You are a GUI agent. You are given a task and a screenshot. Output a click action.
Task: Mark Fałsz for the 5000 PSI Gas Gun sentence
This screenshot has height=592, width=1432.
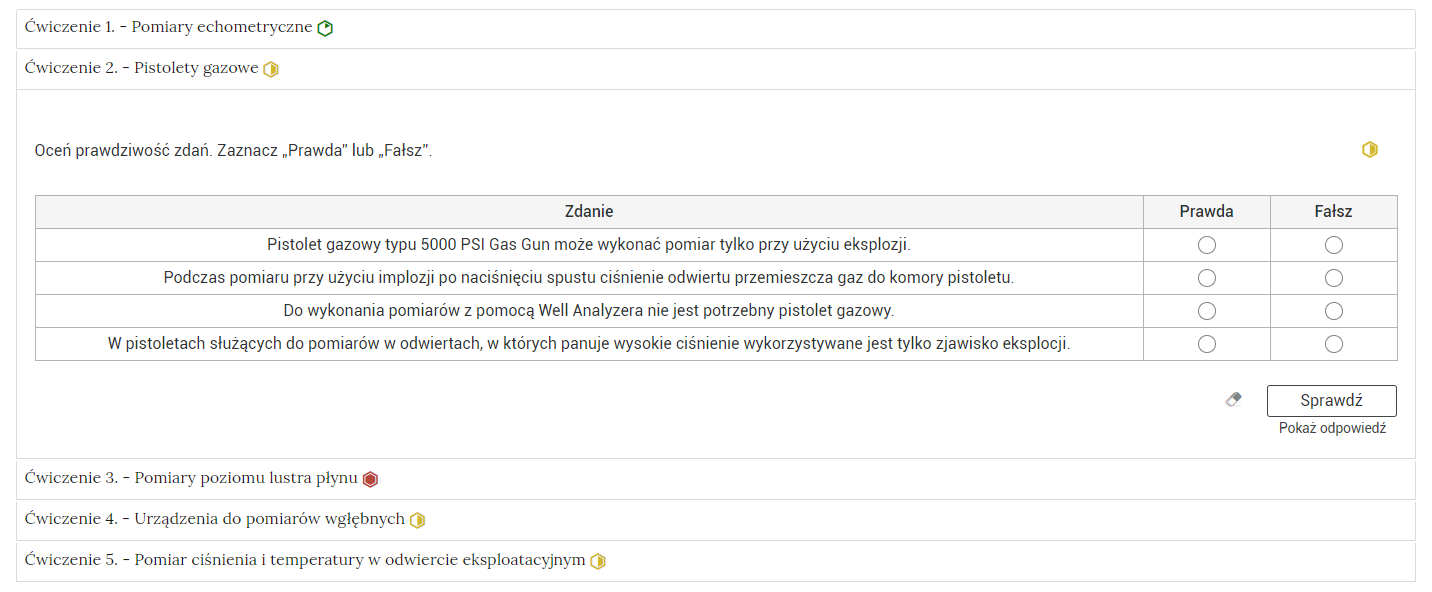point(1333,245)
